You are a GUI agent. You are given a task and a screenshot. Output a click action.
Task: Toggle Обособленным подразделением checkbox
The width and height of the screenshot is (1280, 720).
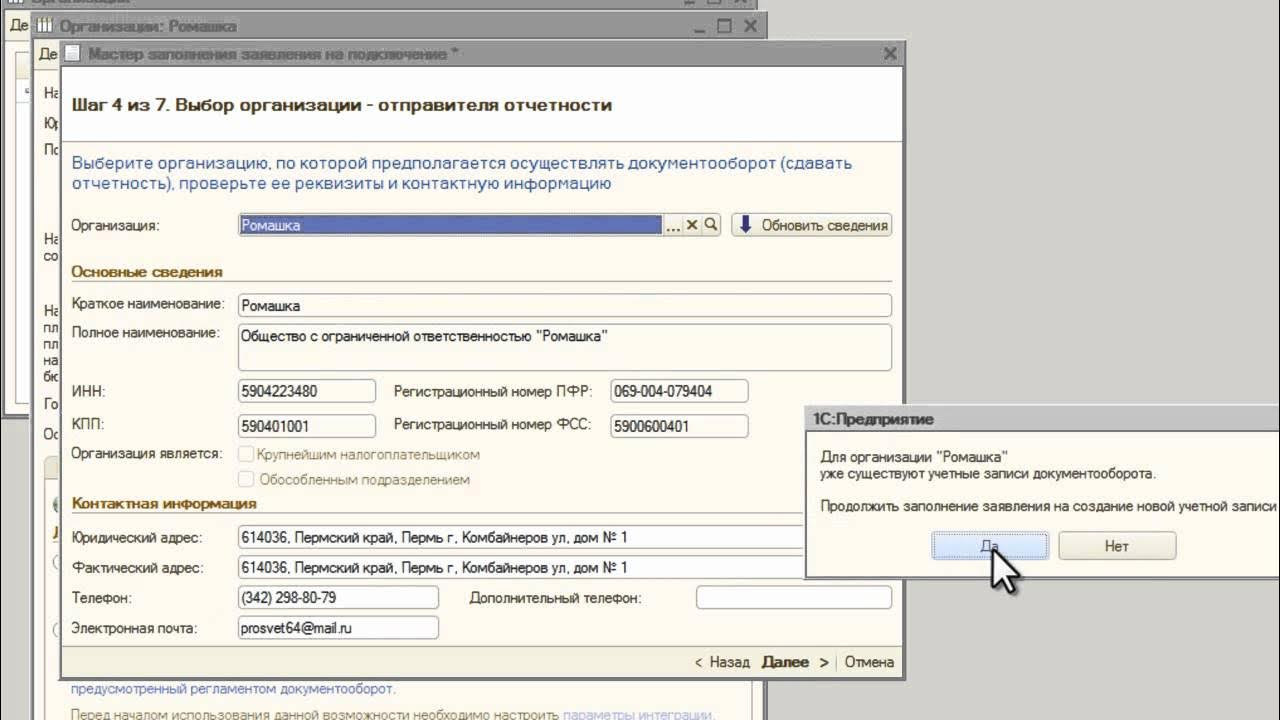point(245,480)
